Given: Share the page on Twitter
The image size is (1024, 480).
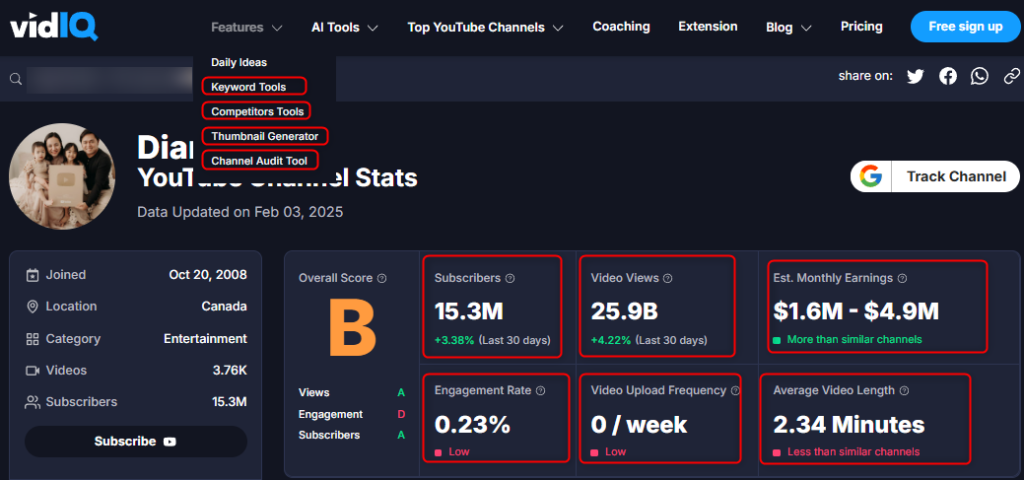Looking at the screenshot, I should coord(916,76).
